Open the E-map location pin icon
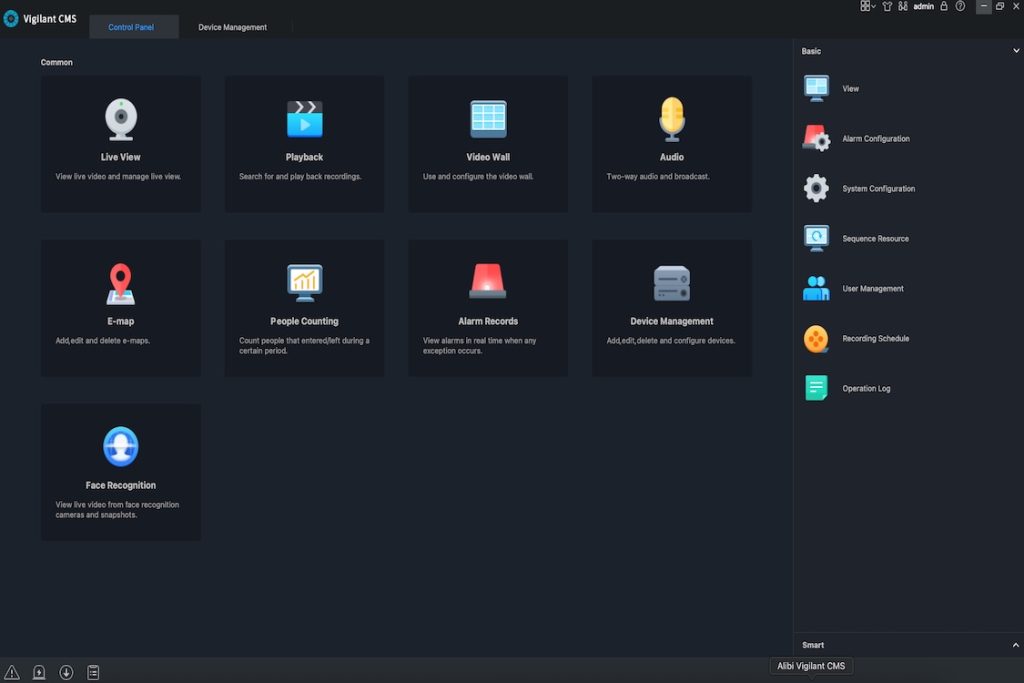Image resolution: width=1024 pixels, height=683 pixels. [x=121, y=283]
